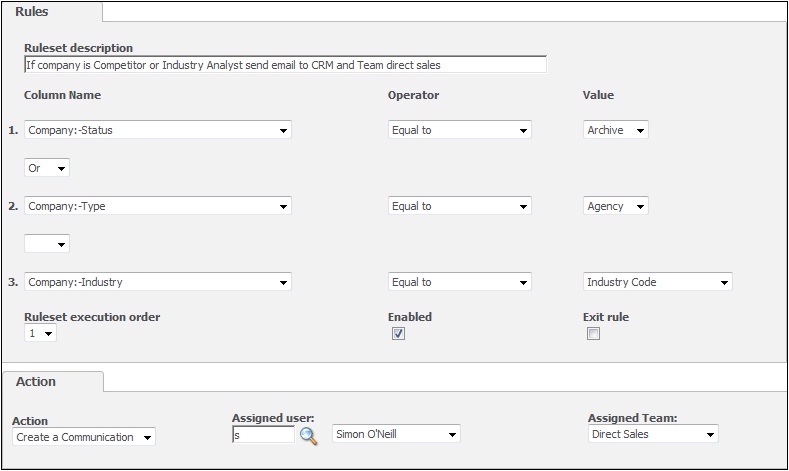This screenshot has width=789, height=471.
Task: Select the Rules tab
Action: [x=32, y=12]
